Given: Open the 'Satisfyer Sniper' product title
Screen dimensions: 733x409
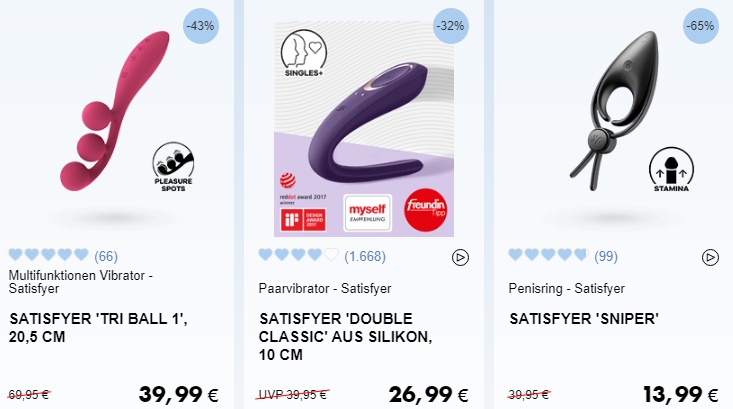Looking at the screenshot, I should [584, 319].
